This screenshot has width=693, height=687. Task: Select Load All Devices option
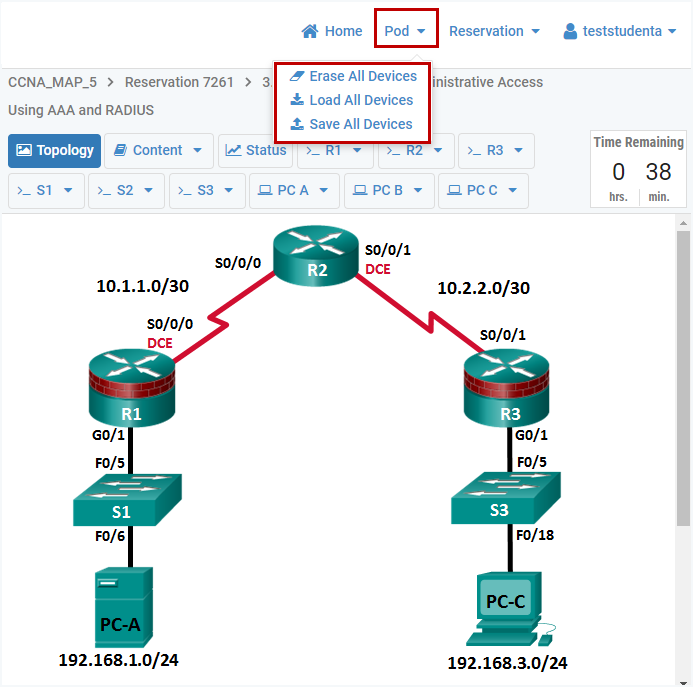351,100
